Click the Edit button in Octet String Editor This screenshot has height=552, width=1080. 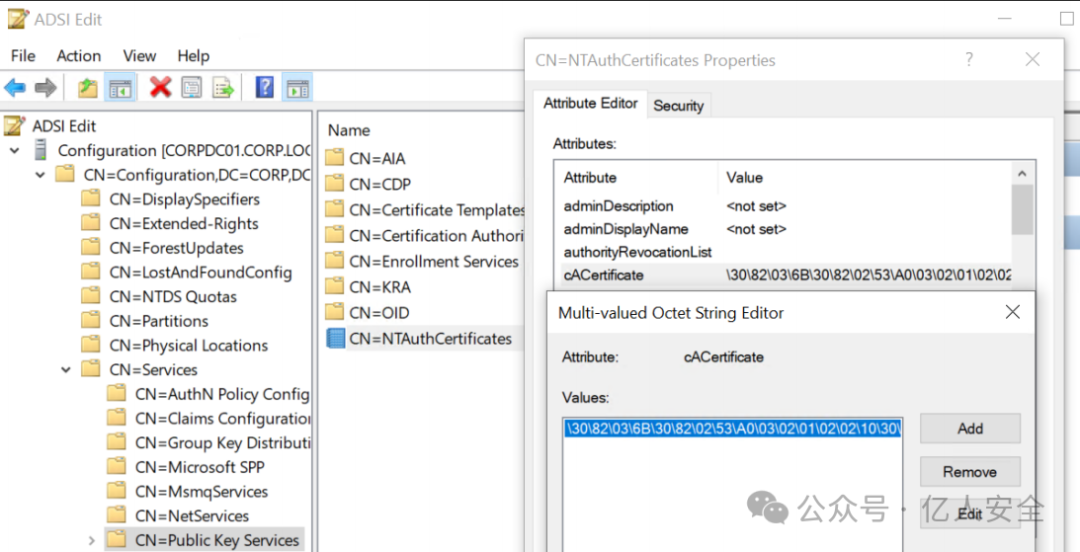coord(970,514)
